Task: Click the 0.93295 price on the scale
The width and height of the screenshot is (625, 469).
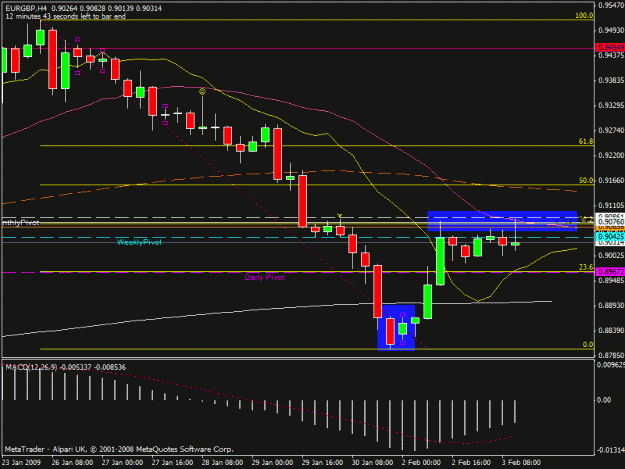Action: [611, 105]
